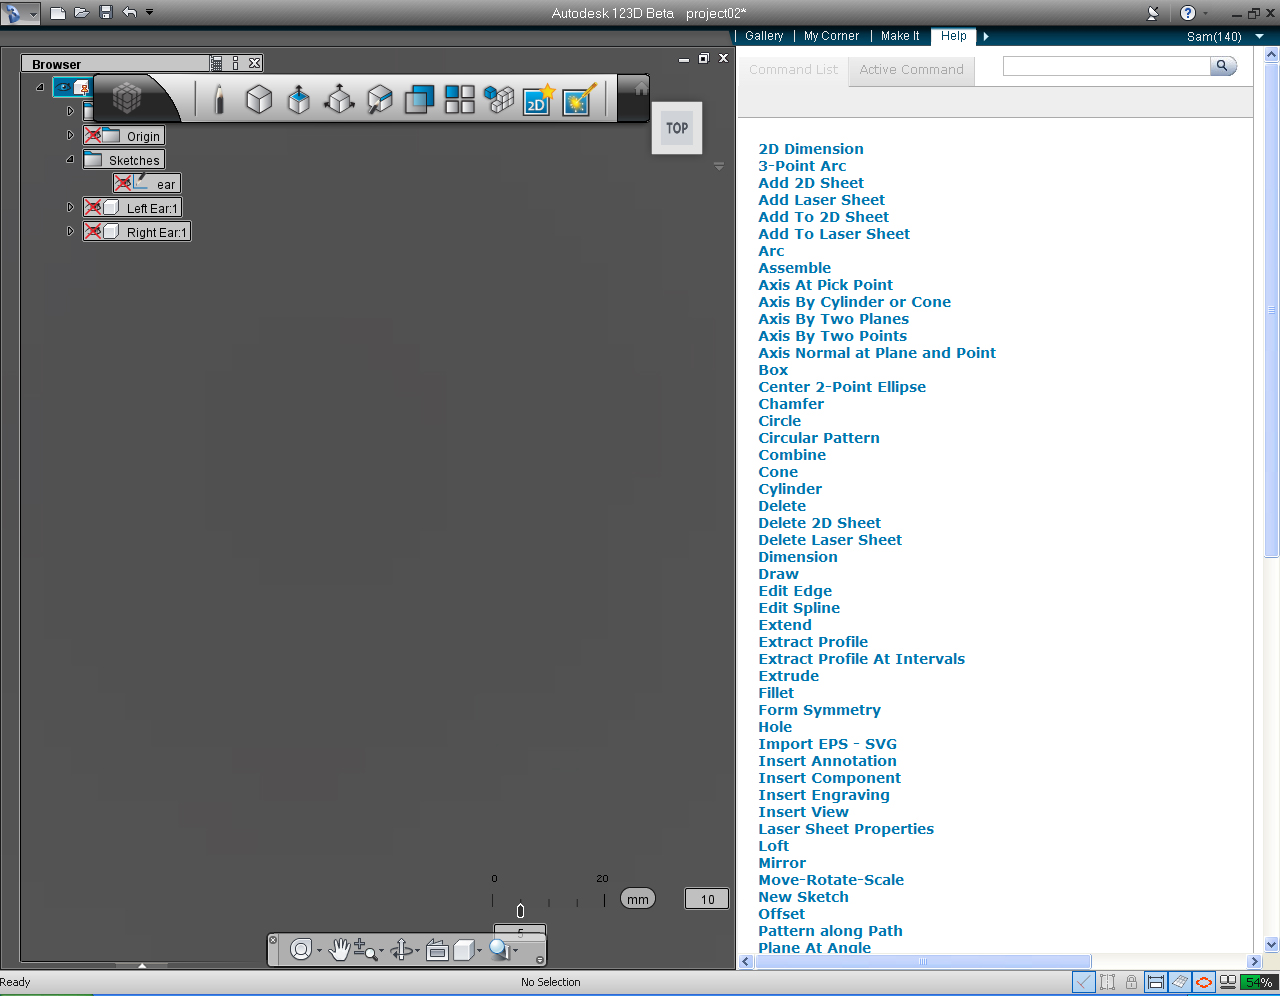Open the Circular Pattern help link

[x=819, y=438]
